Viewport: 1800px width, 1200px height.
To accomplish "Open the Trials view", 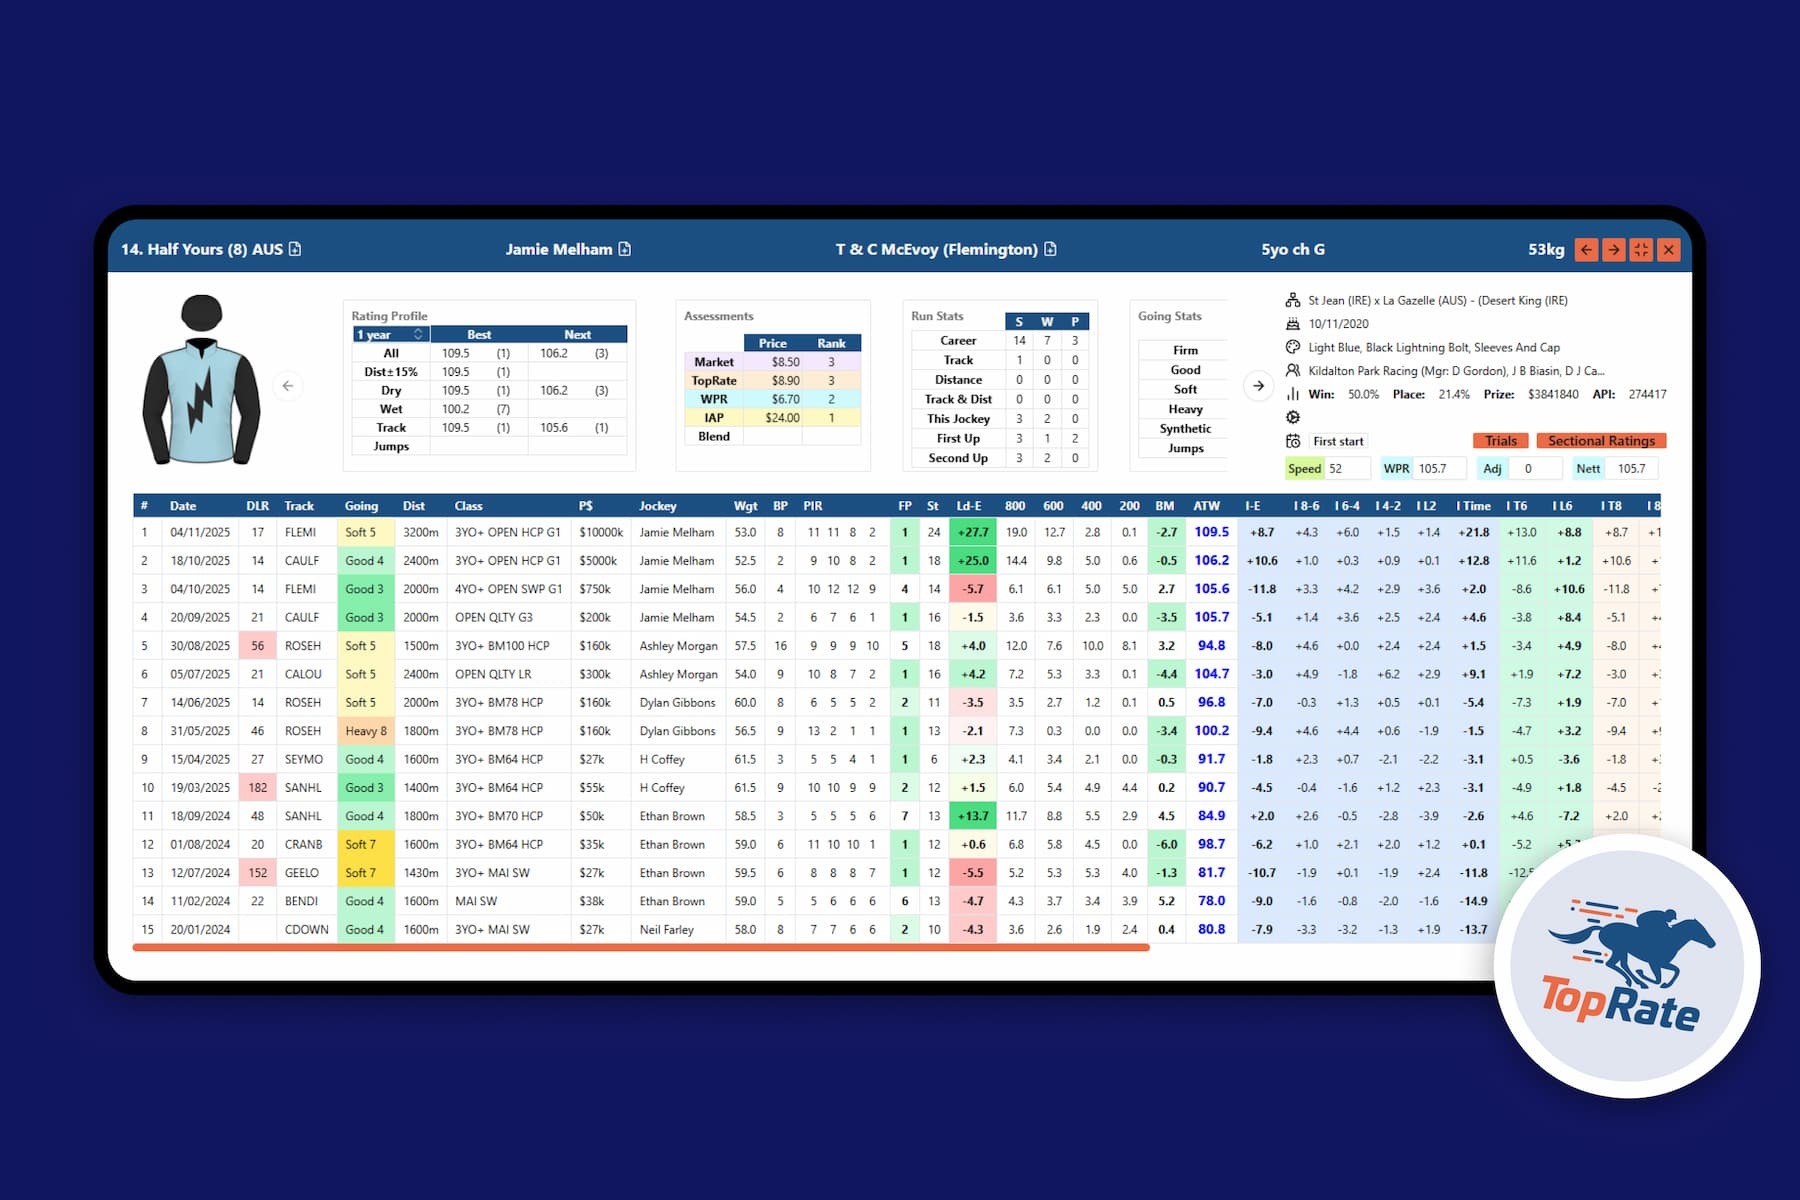I will [1501, 441].
